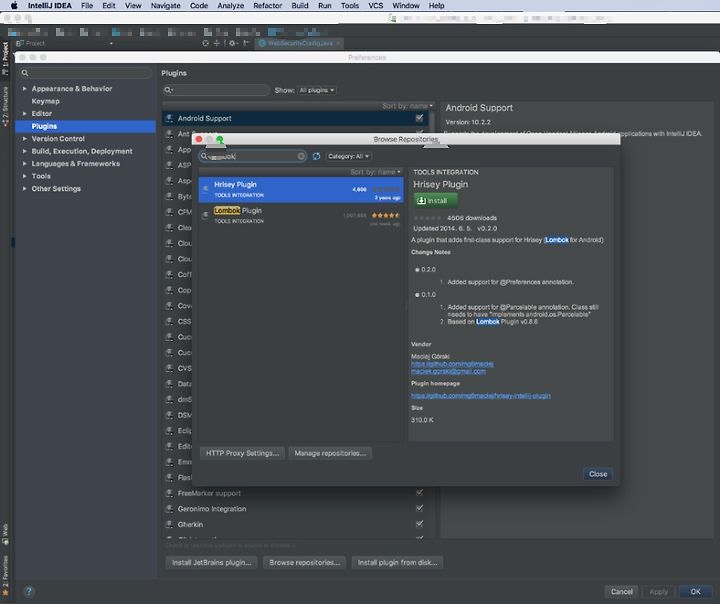The height and width of the screenshot is (604, 720).
Task: Click OK in Preferences
Action: click(696, 592)
